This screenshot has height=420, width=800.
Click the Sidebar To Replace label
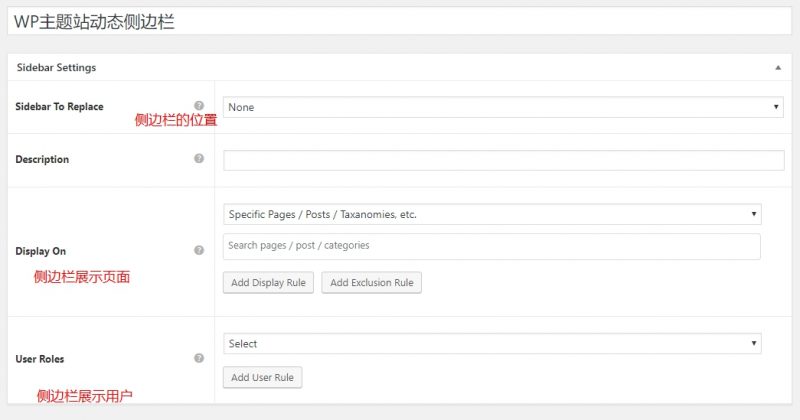[60, 106]
